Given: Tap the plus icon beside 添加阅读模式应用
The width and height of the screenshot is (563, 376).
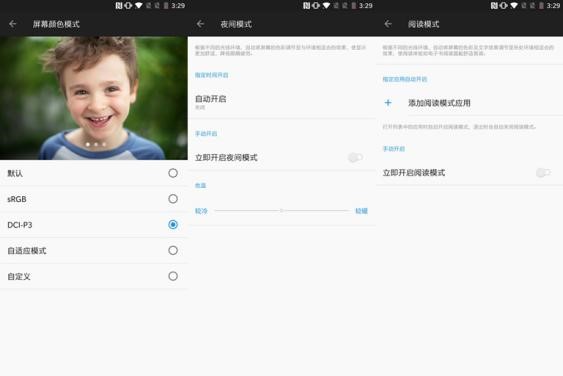Looking at the screenshot, I should pyautogui.click(x=388, y=103).
